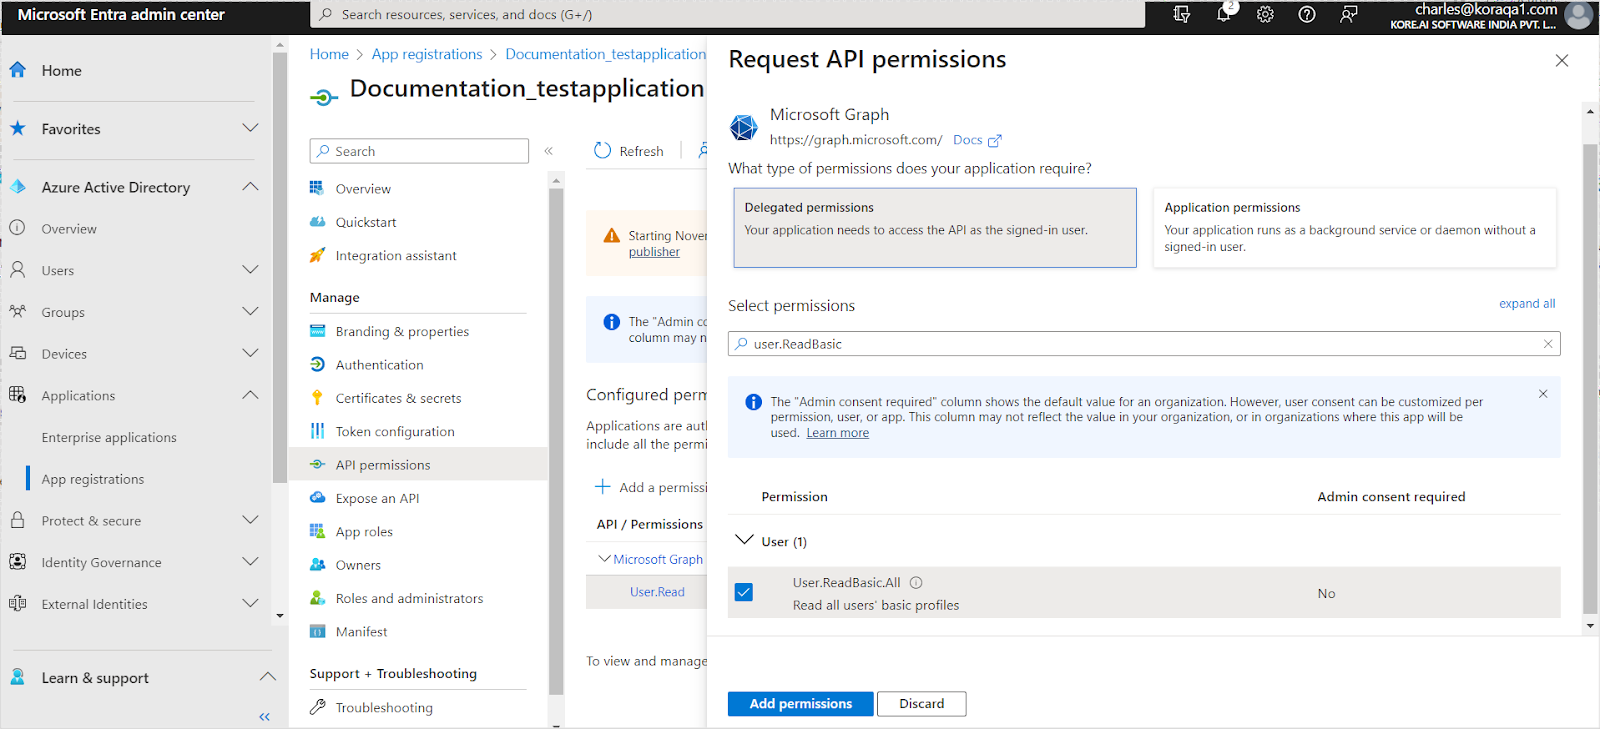Select the Application permissions option
Screen dimensions: 1600x729
(x=1354, y=228)
